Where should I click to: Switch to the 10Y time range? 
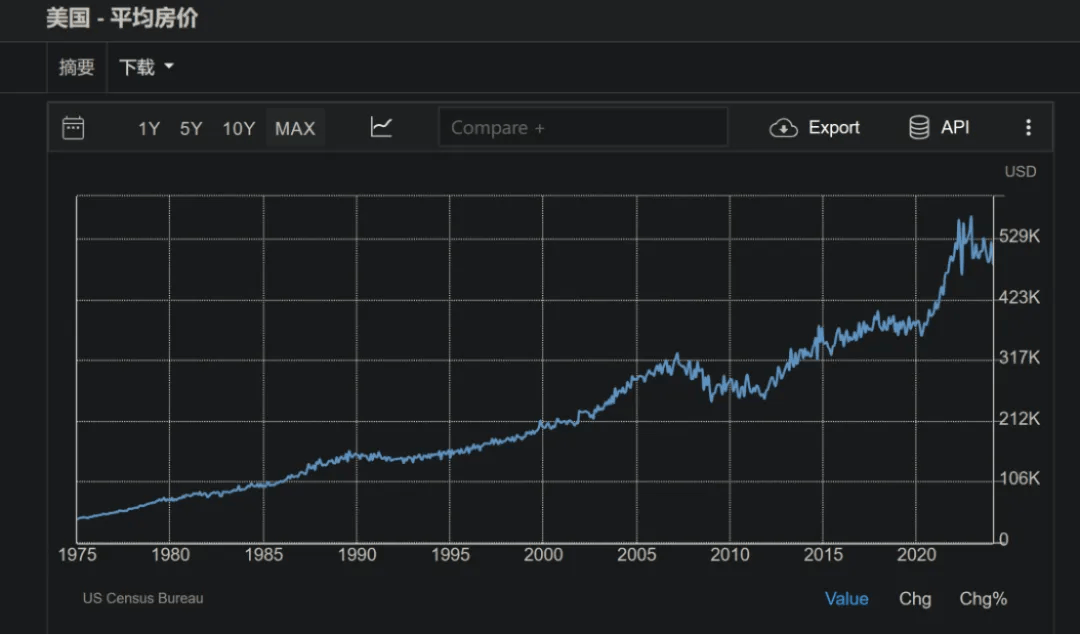coord(239,128)
